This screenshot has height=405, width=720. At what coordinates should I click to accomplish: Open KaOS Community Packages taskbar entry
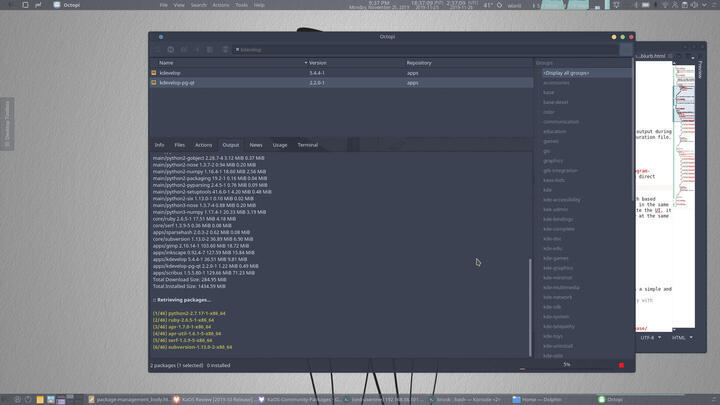(x=300, y=399)
